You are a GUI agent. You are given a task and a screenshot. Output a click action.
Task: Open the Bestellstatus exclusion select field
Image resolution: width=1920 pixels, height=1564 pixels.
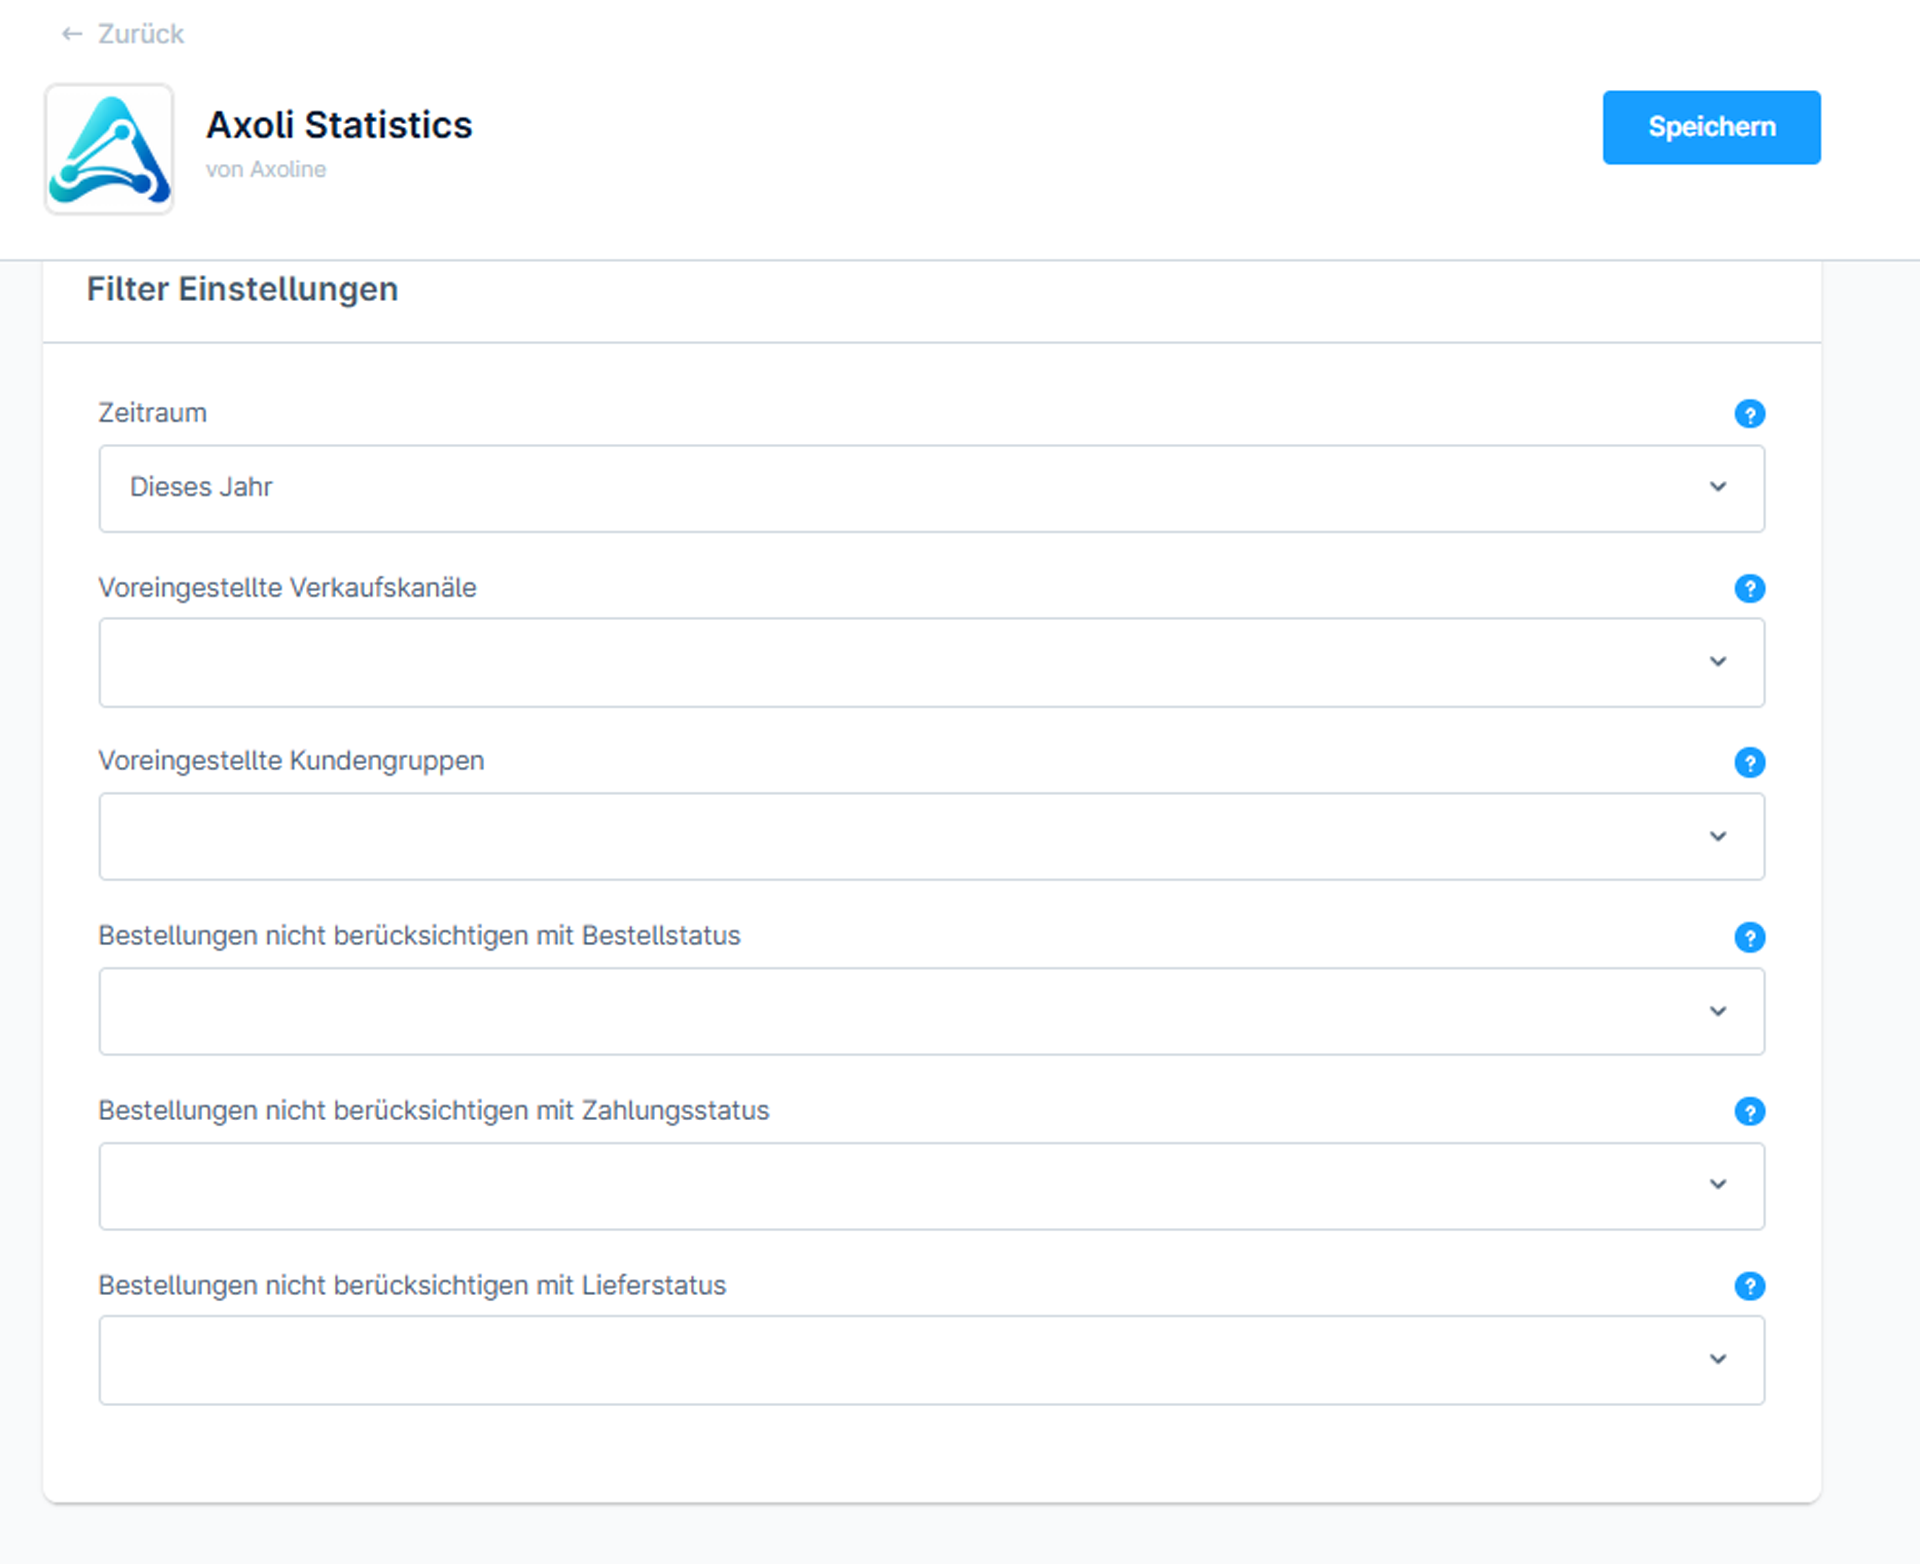tap(931, 1011)
